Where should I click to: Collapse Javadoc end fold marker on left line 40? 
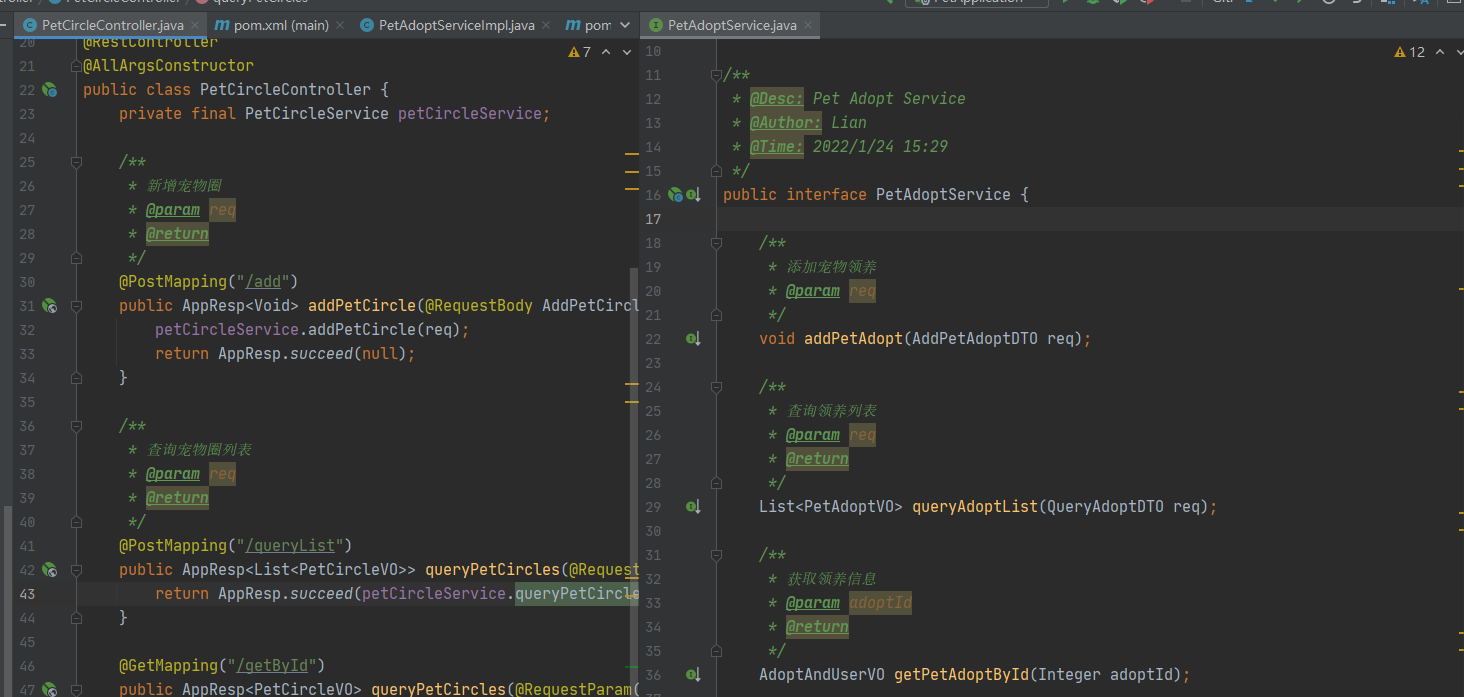(x=74, y=522)
